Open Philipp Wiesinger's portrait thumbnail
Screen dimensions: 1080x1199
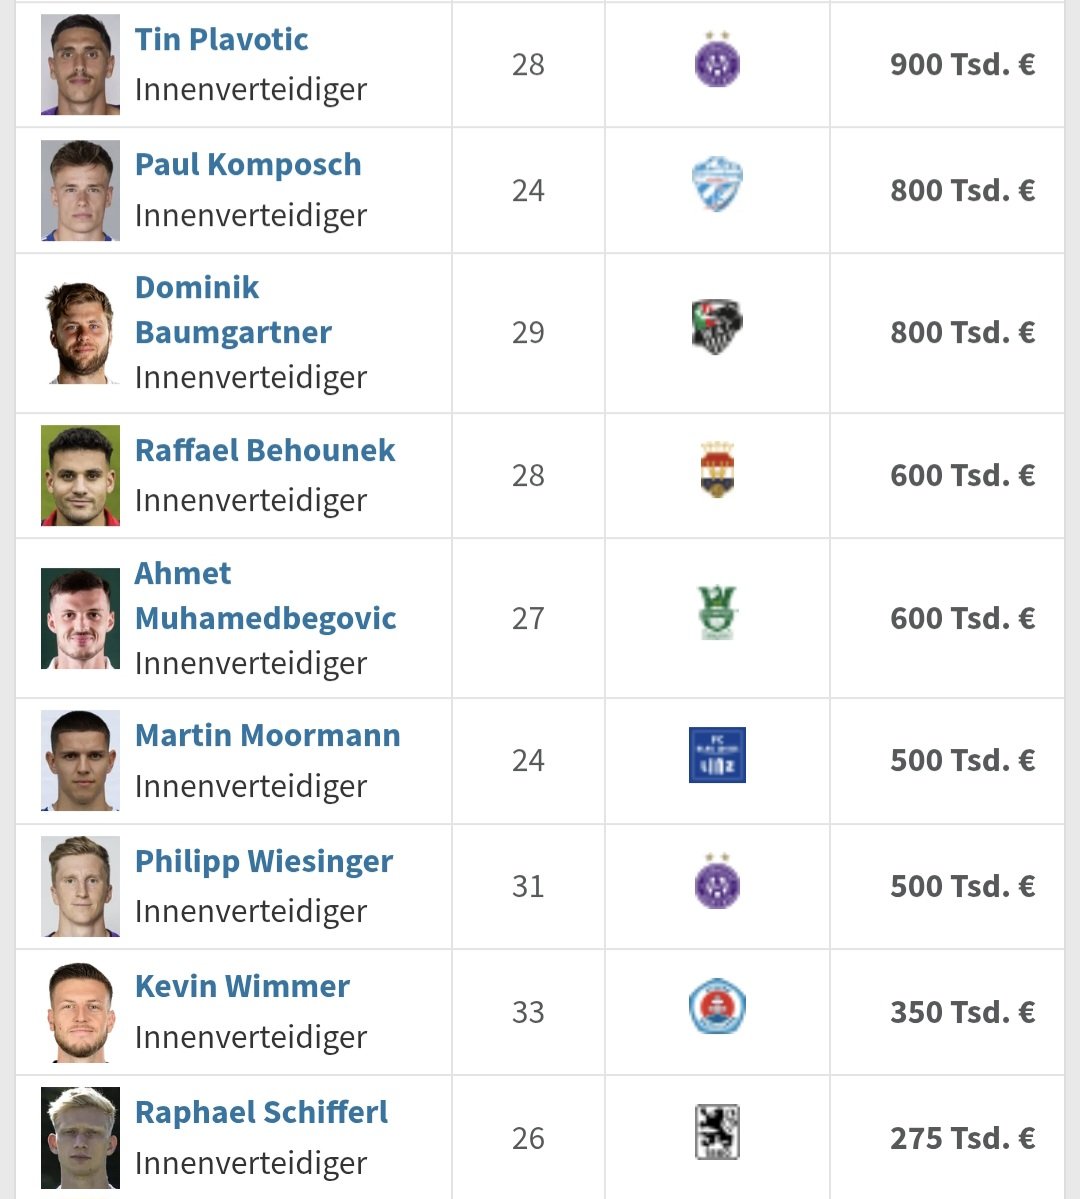80,887
